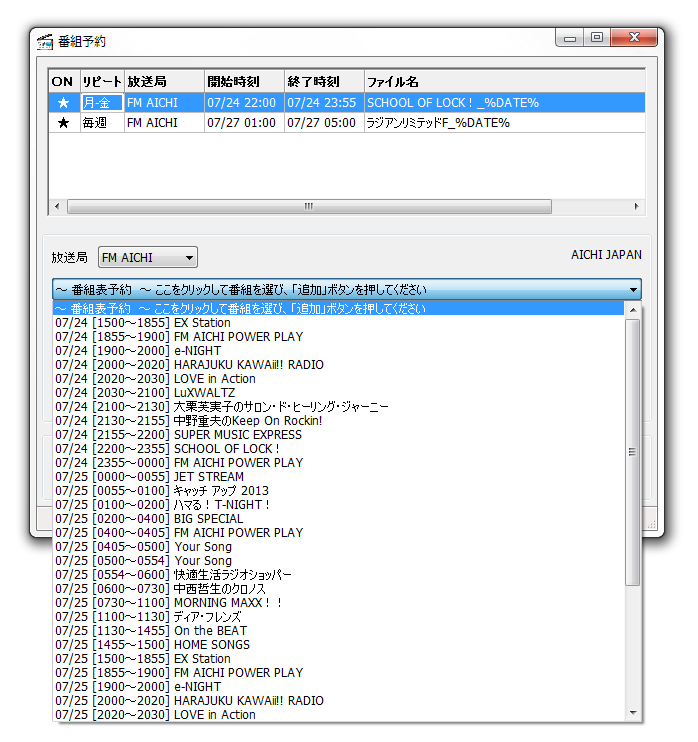Select 07/25 [1130~1455] On the BEAT
This screenshot has width=698, height=742.
tap(338, 631)
